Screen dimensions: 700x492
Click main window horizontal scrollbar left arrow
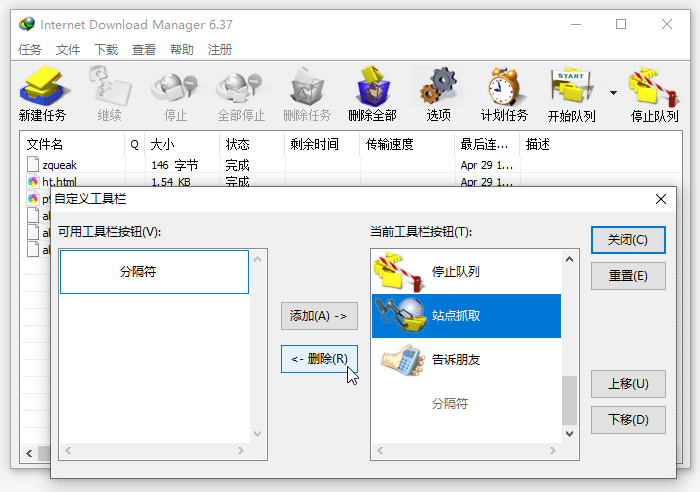29,454
